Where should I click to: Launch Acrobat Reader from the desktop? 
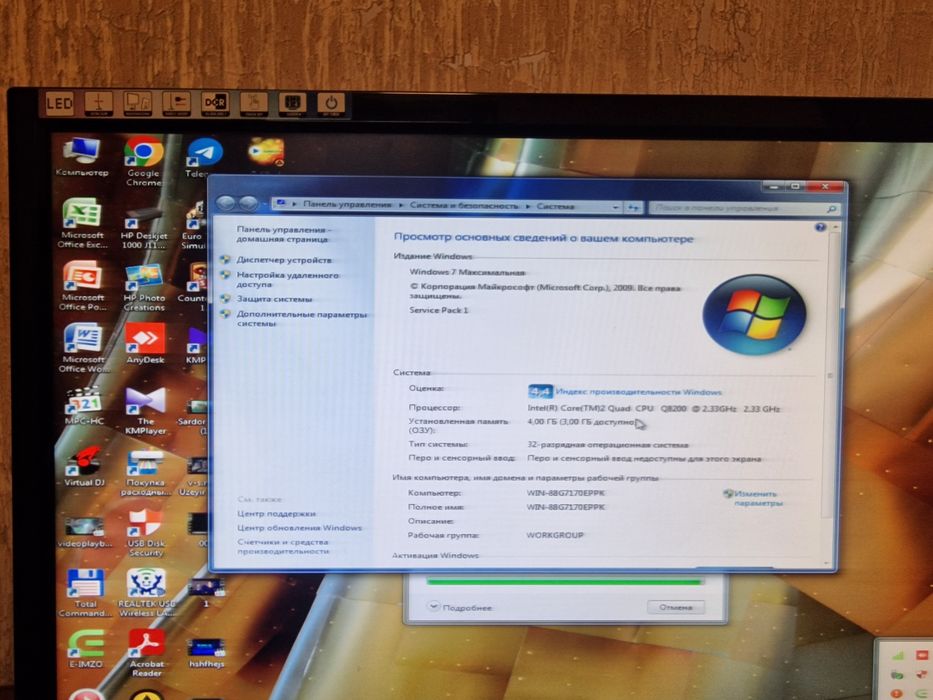(x=146, y=654)
